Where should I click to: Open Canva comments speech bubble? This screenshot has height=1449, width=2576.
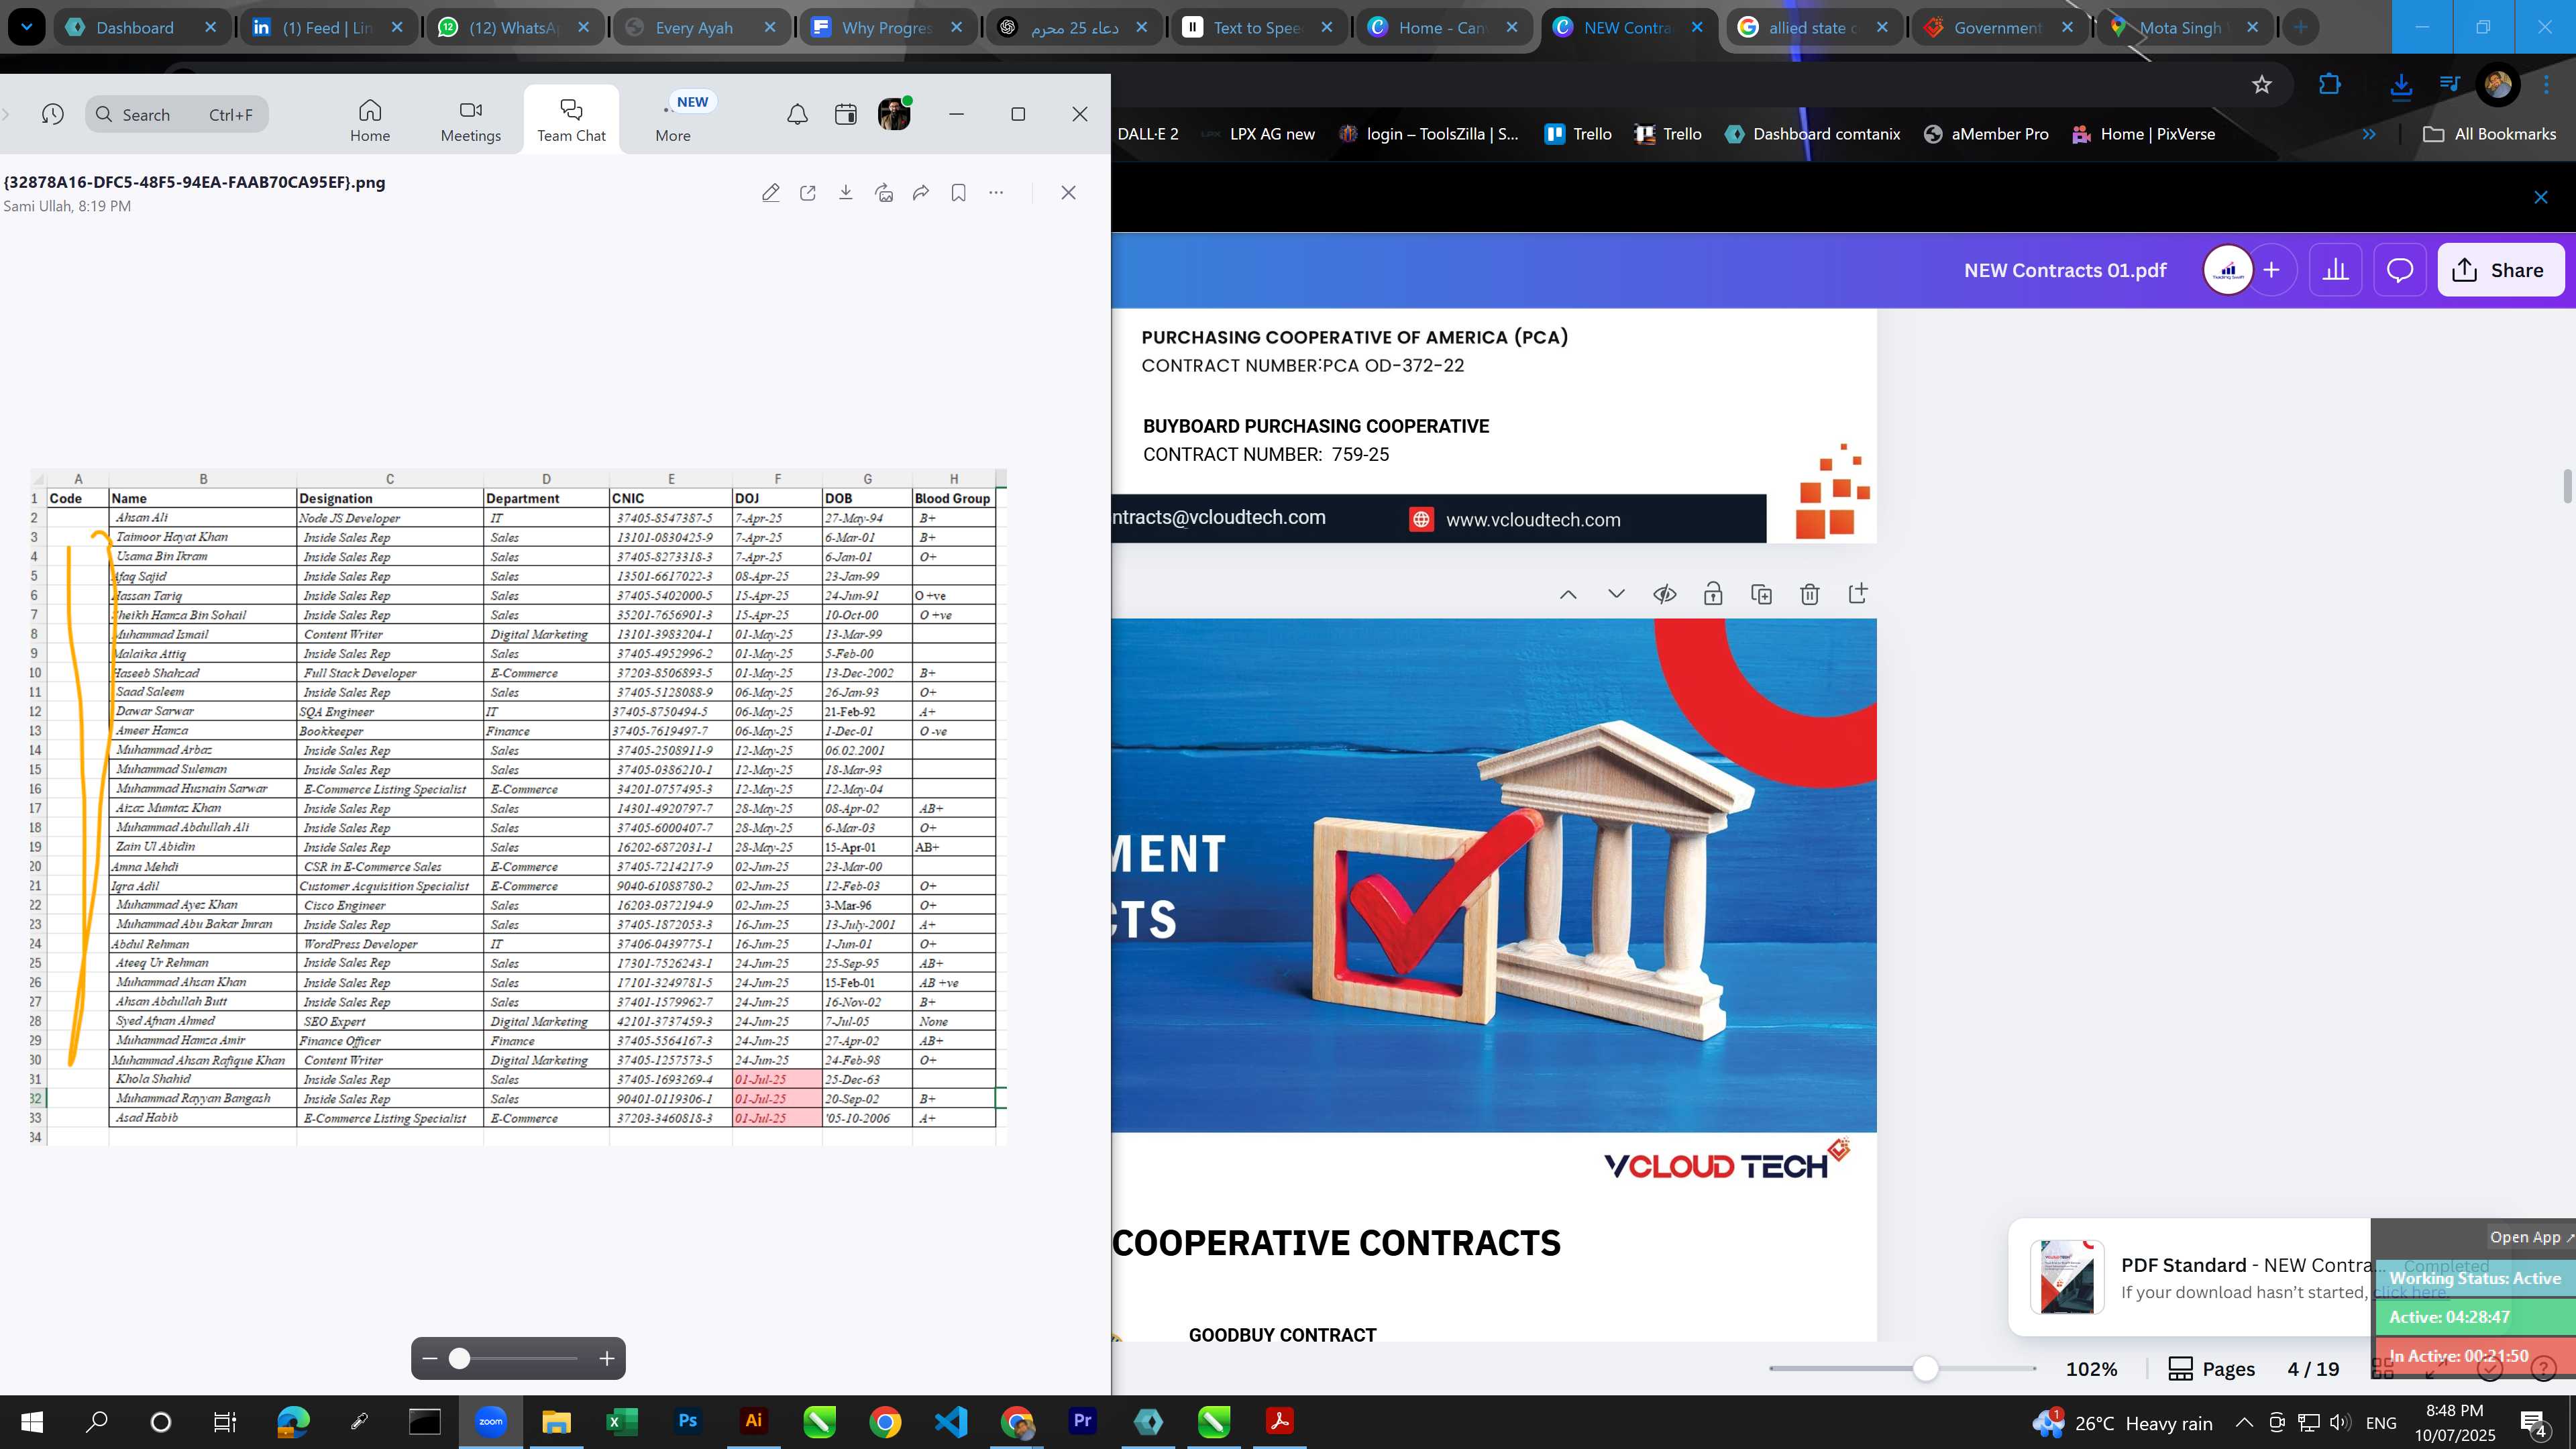[2400, 270]
